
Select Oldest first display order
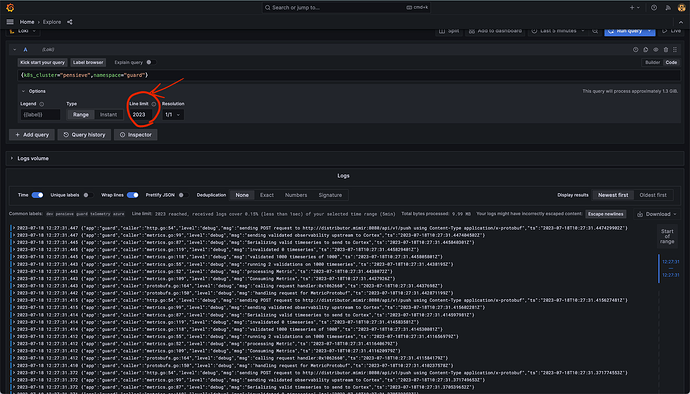[653, 195]
